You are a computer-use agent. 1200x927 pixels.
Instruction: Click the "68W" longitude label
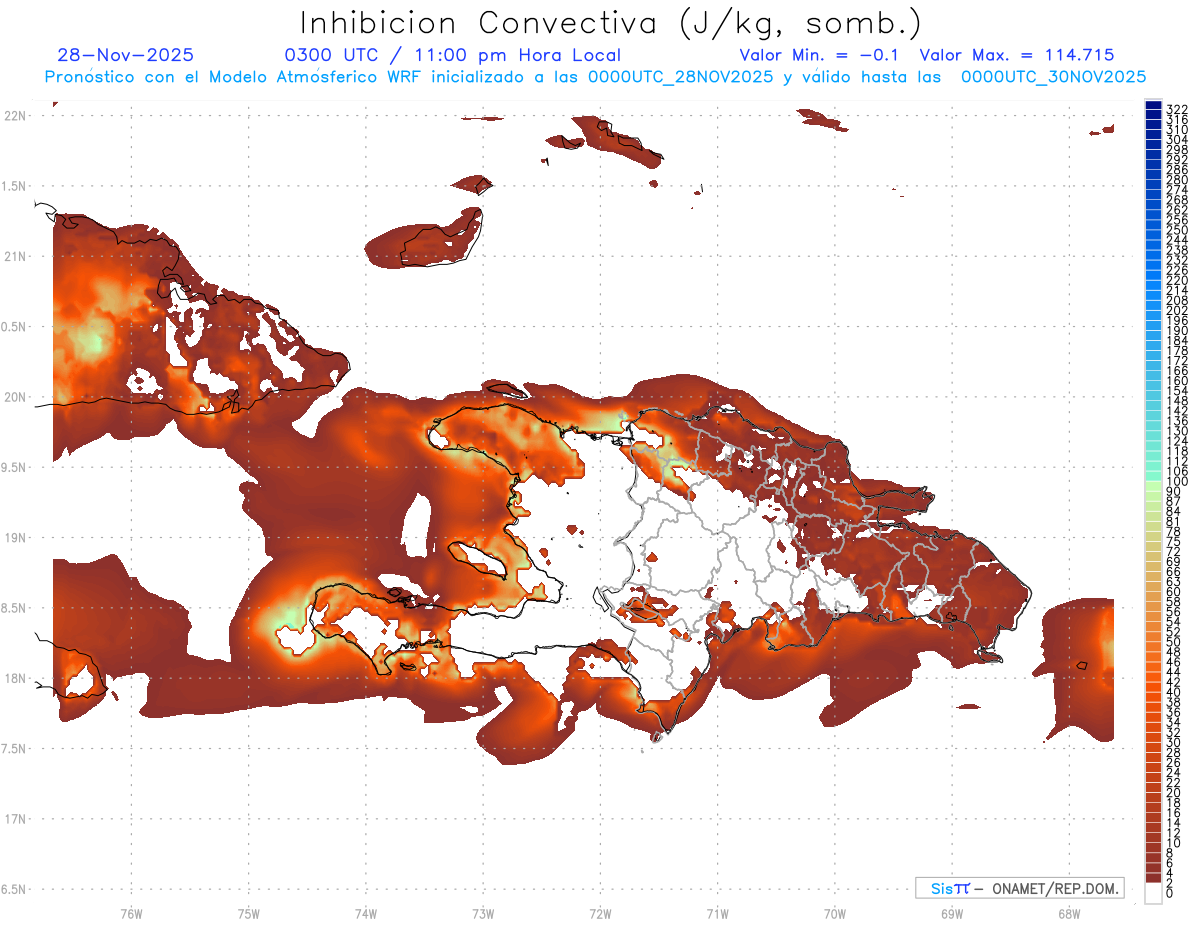[1068, 913]
